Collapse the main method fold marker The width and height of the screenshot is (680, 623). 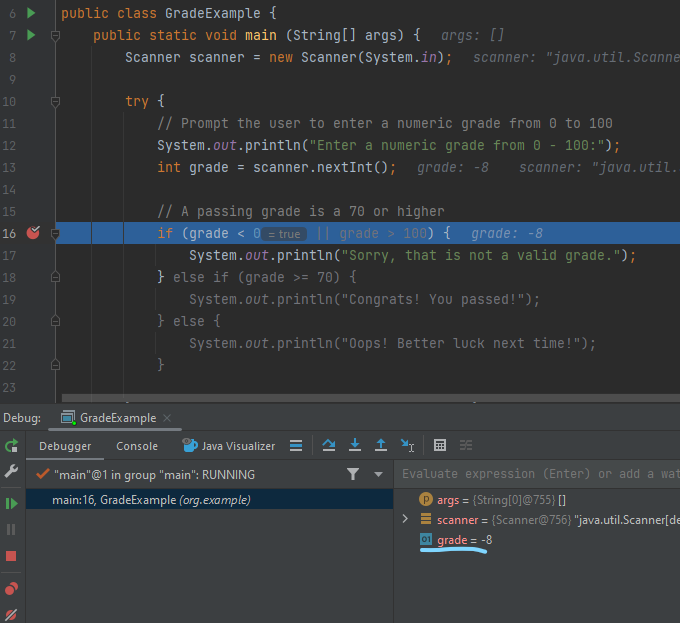point(55,36)
